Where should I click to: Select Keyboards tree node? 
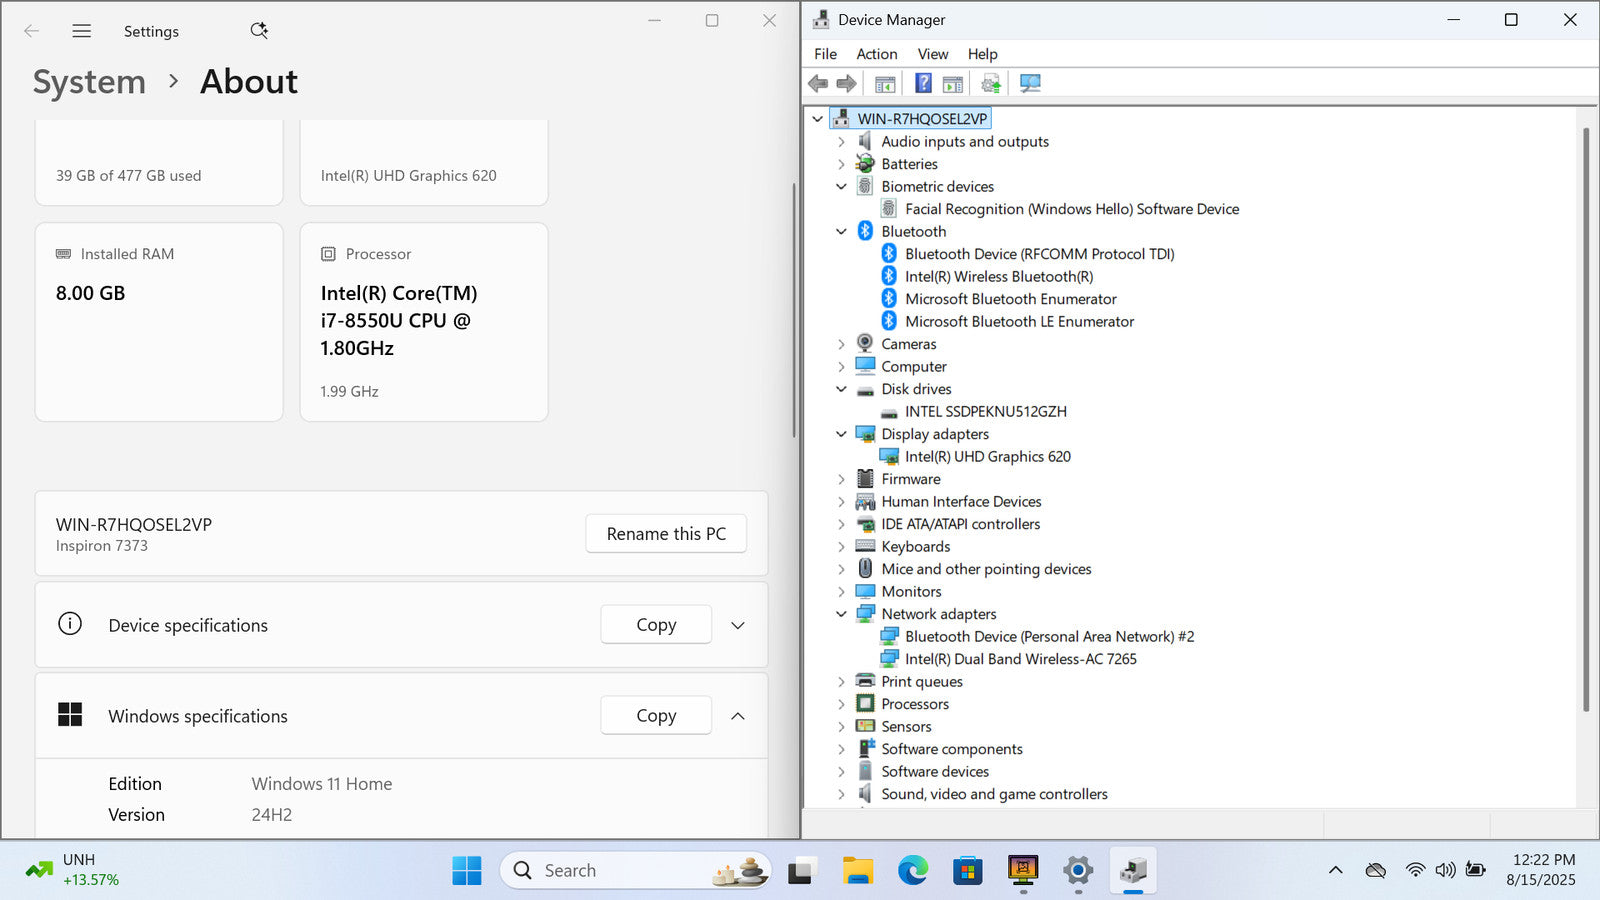pos(916,547)
